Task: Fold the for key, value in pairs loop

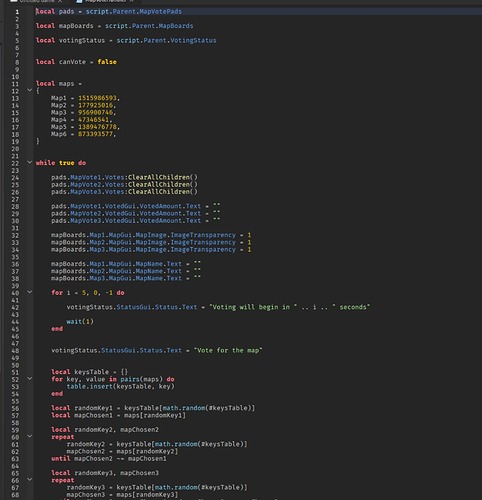Action: point(30,379)
